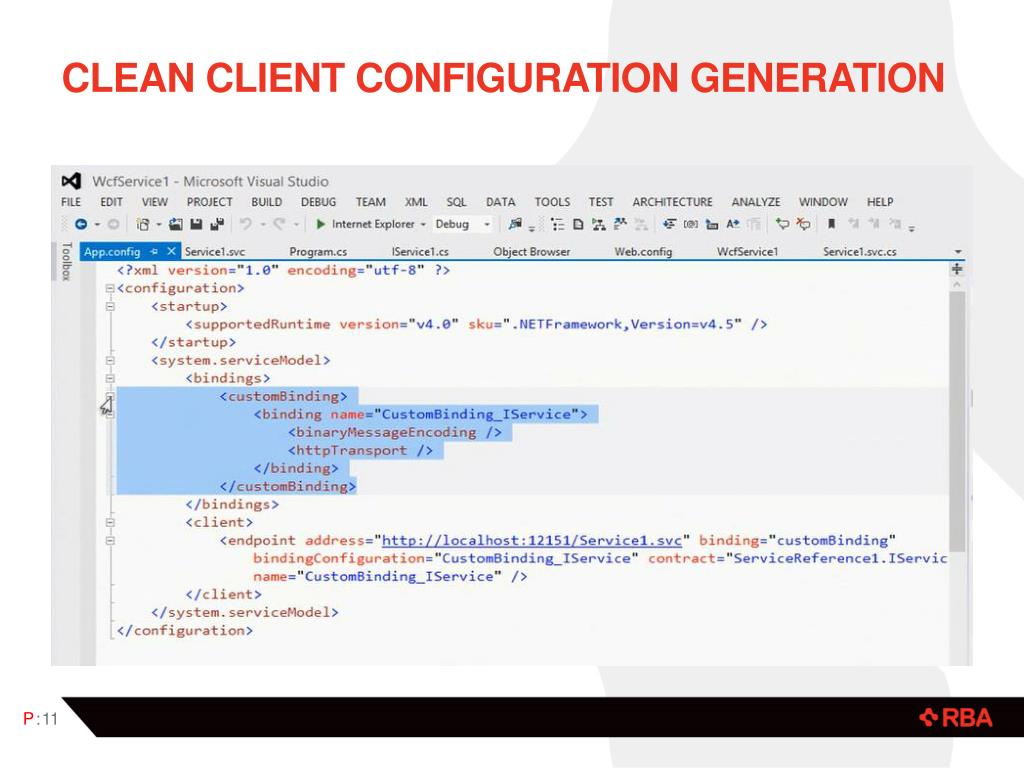Click the Bookmark icon in the toolbar

tap(831, 224)
